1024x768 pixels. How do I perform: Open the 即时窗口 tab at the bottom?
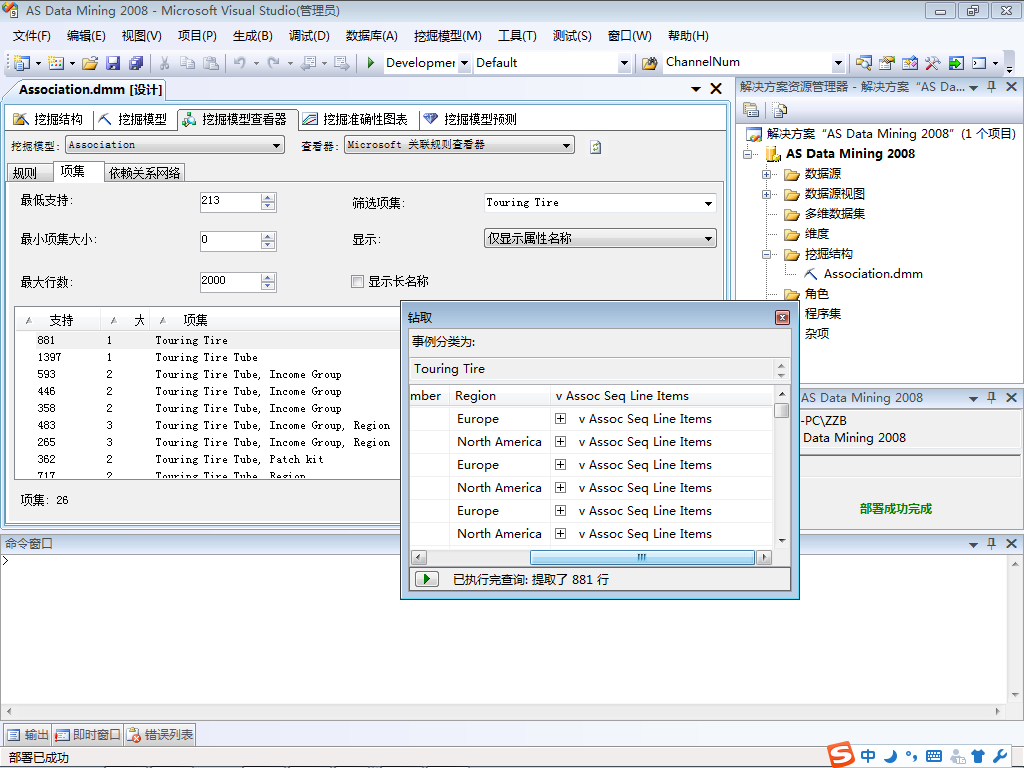pos(88,735)
